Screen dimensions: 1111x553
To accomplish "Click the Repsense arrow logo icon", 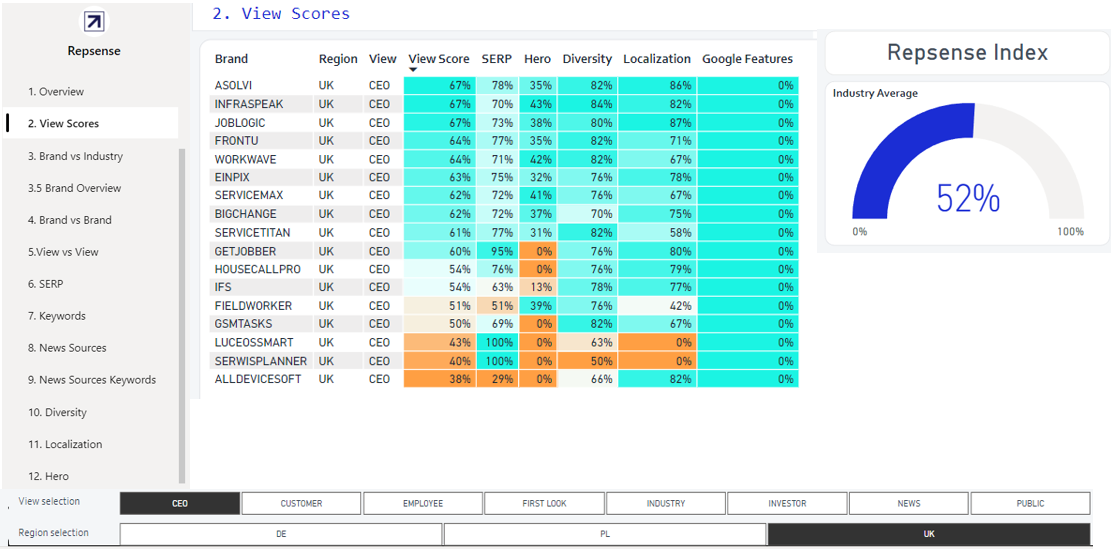I will 94,21.
